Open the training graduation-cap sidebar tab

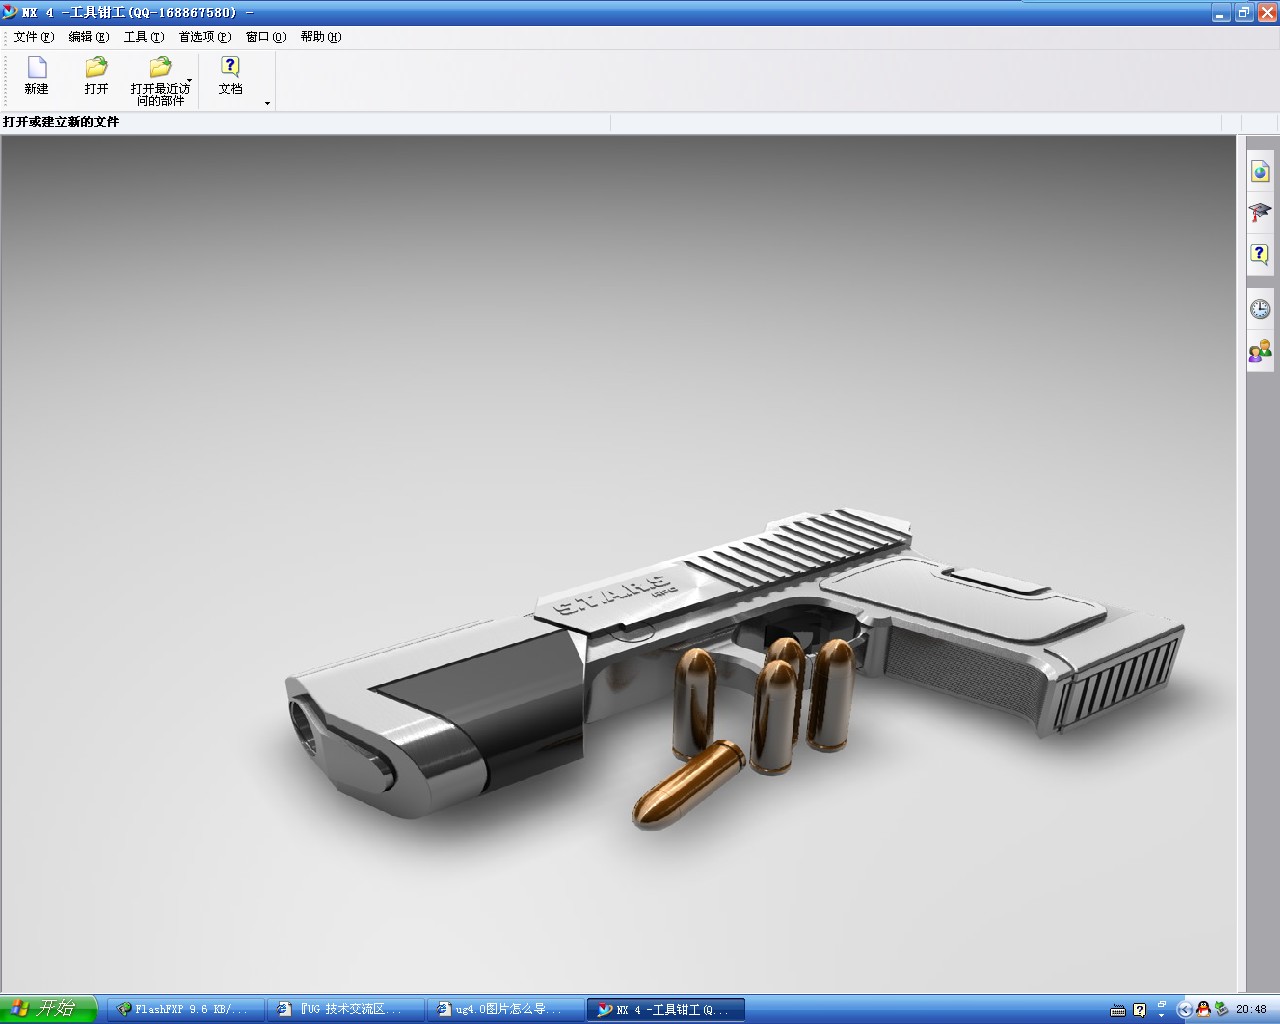pyautogui.click(x=1260, y=212)
